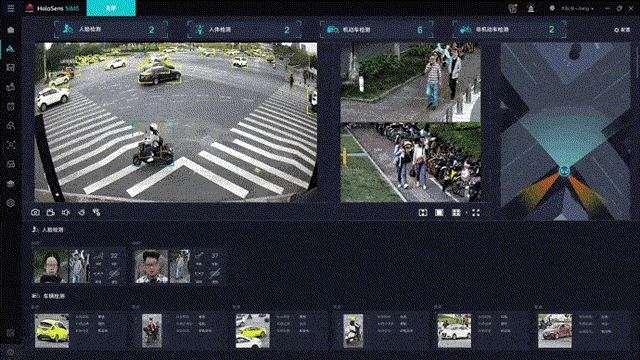Click the age value 22 on first face card
Screen dimensions: 640x360
click(114, 256)
